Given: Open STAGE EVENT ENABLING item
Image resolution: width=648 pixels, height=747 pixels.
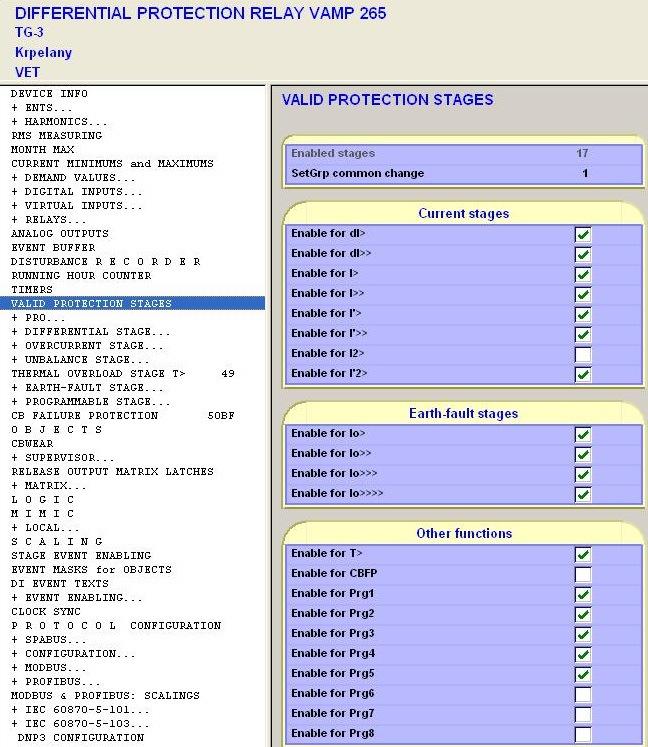Looking at the screenshot, I should click(x=81, y=556).
